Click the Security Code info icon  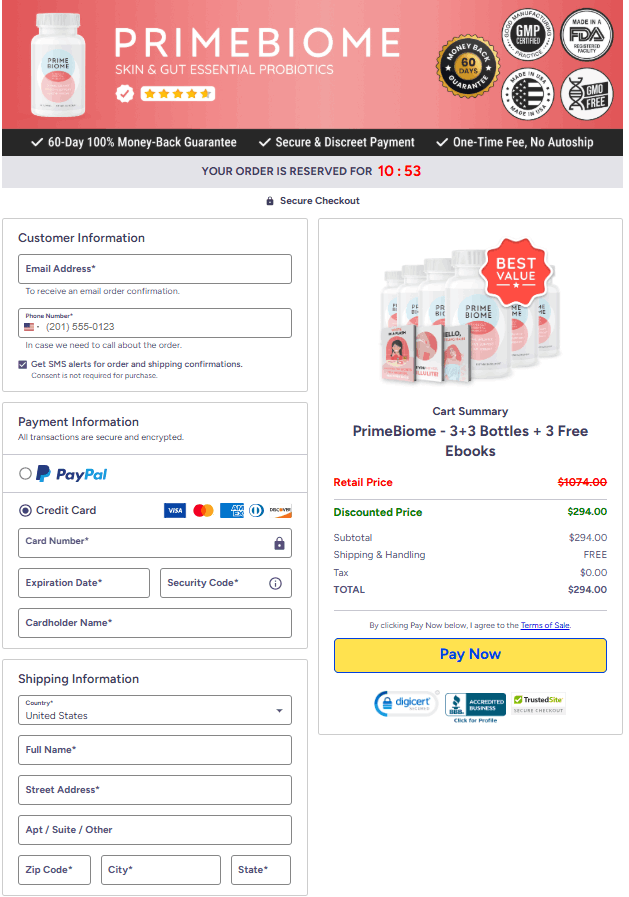[275, 583]
